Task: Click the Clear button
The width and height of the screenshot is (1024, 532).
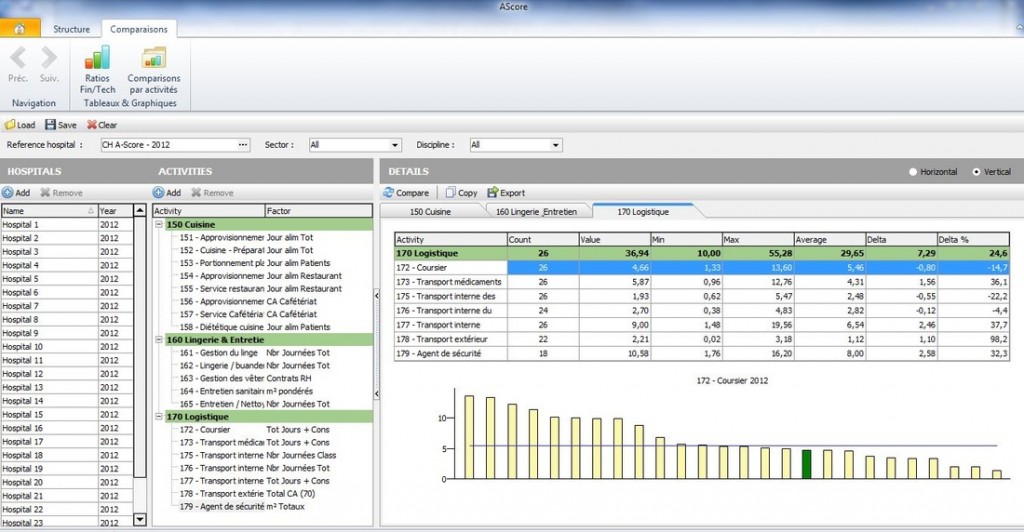Action: [x=102, y=125]
